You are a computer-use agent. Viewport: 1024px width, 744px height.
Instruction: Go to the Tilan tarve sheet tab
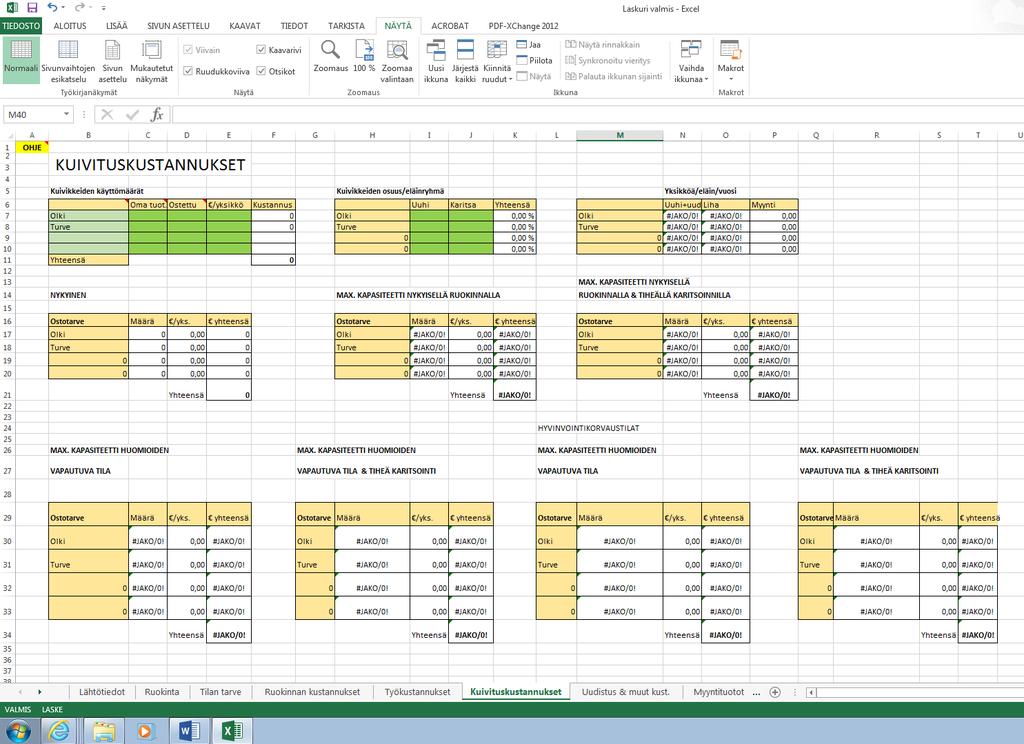pyautogui.click(x=220, y=692)
